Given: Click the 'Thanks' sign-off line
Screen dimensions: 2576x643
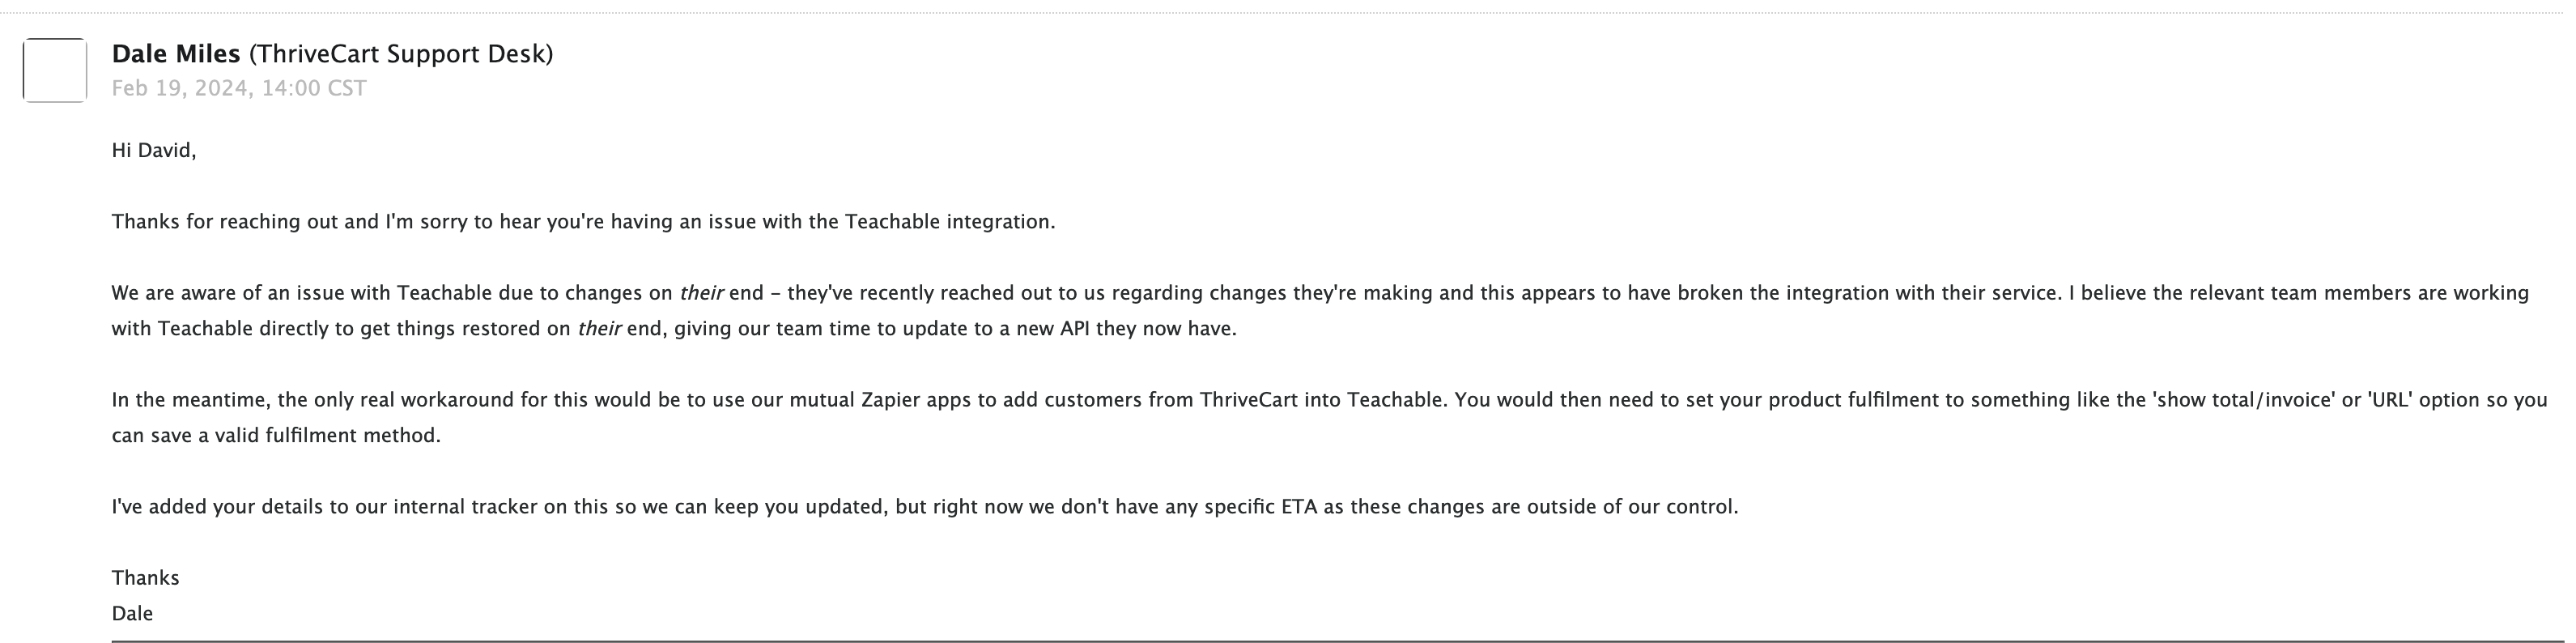Looking at the screenshot, I should tap(146, 578).
